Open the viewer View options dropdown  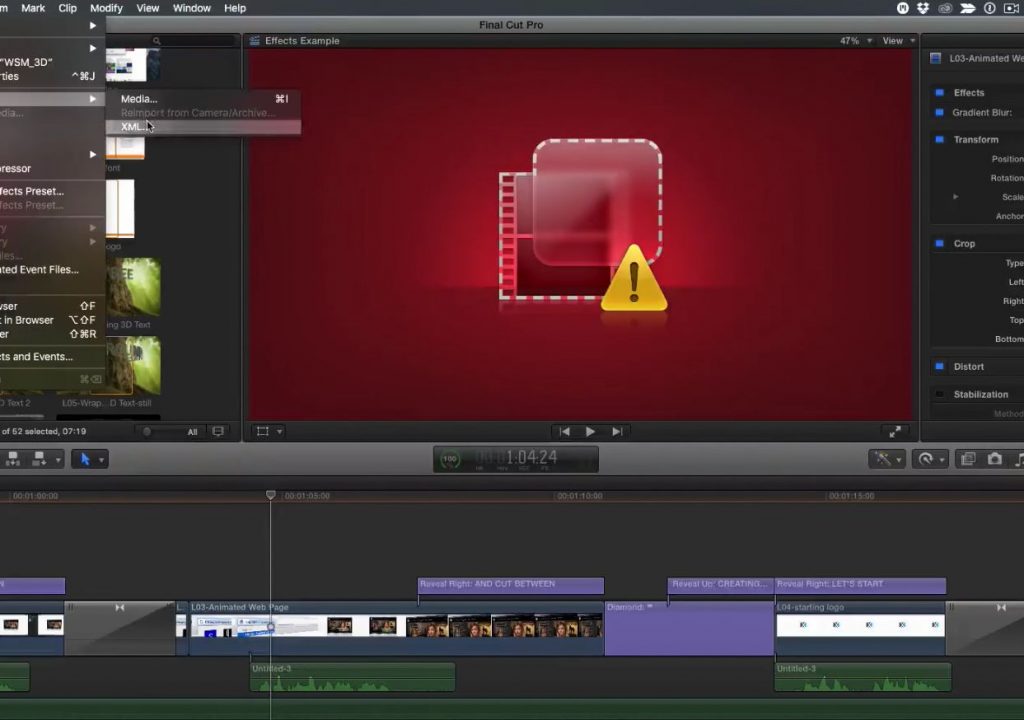click(x=899, y=41)
